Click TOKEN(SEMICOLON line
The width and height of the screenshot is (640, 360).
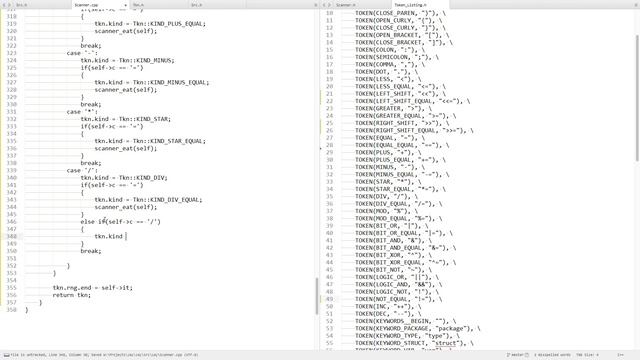tap(397, 57)
